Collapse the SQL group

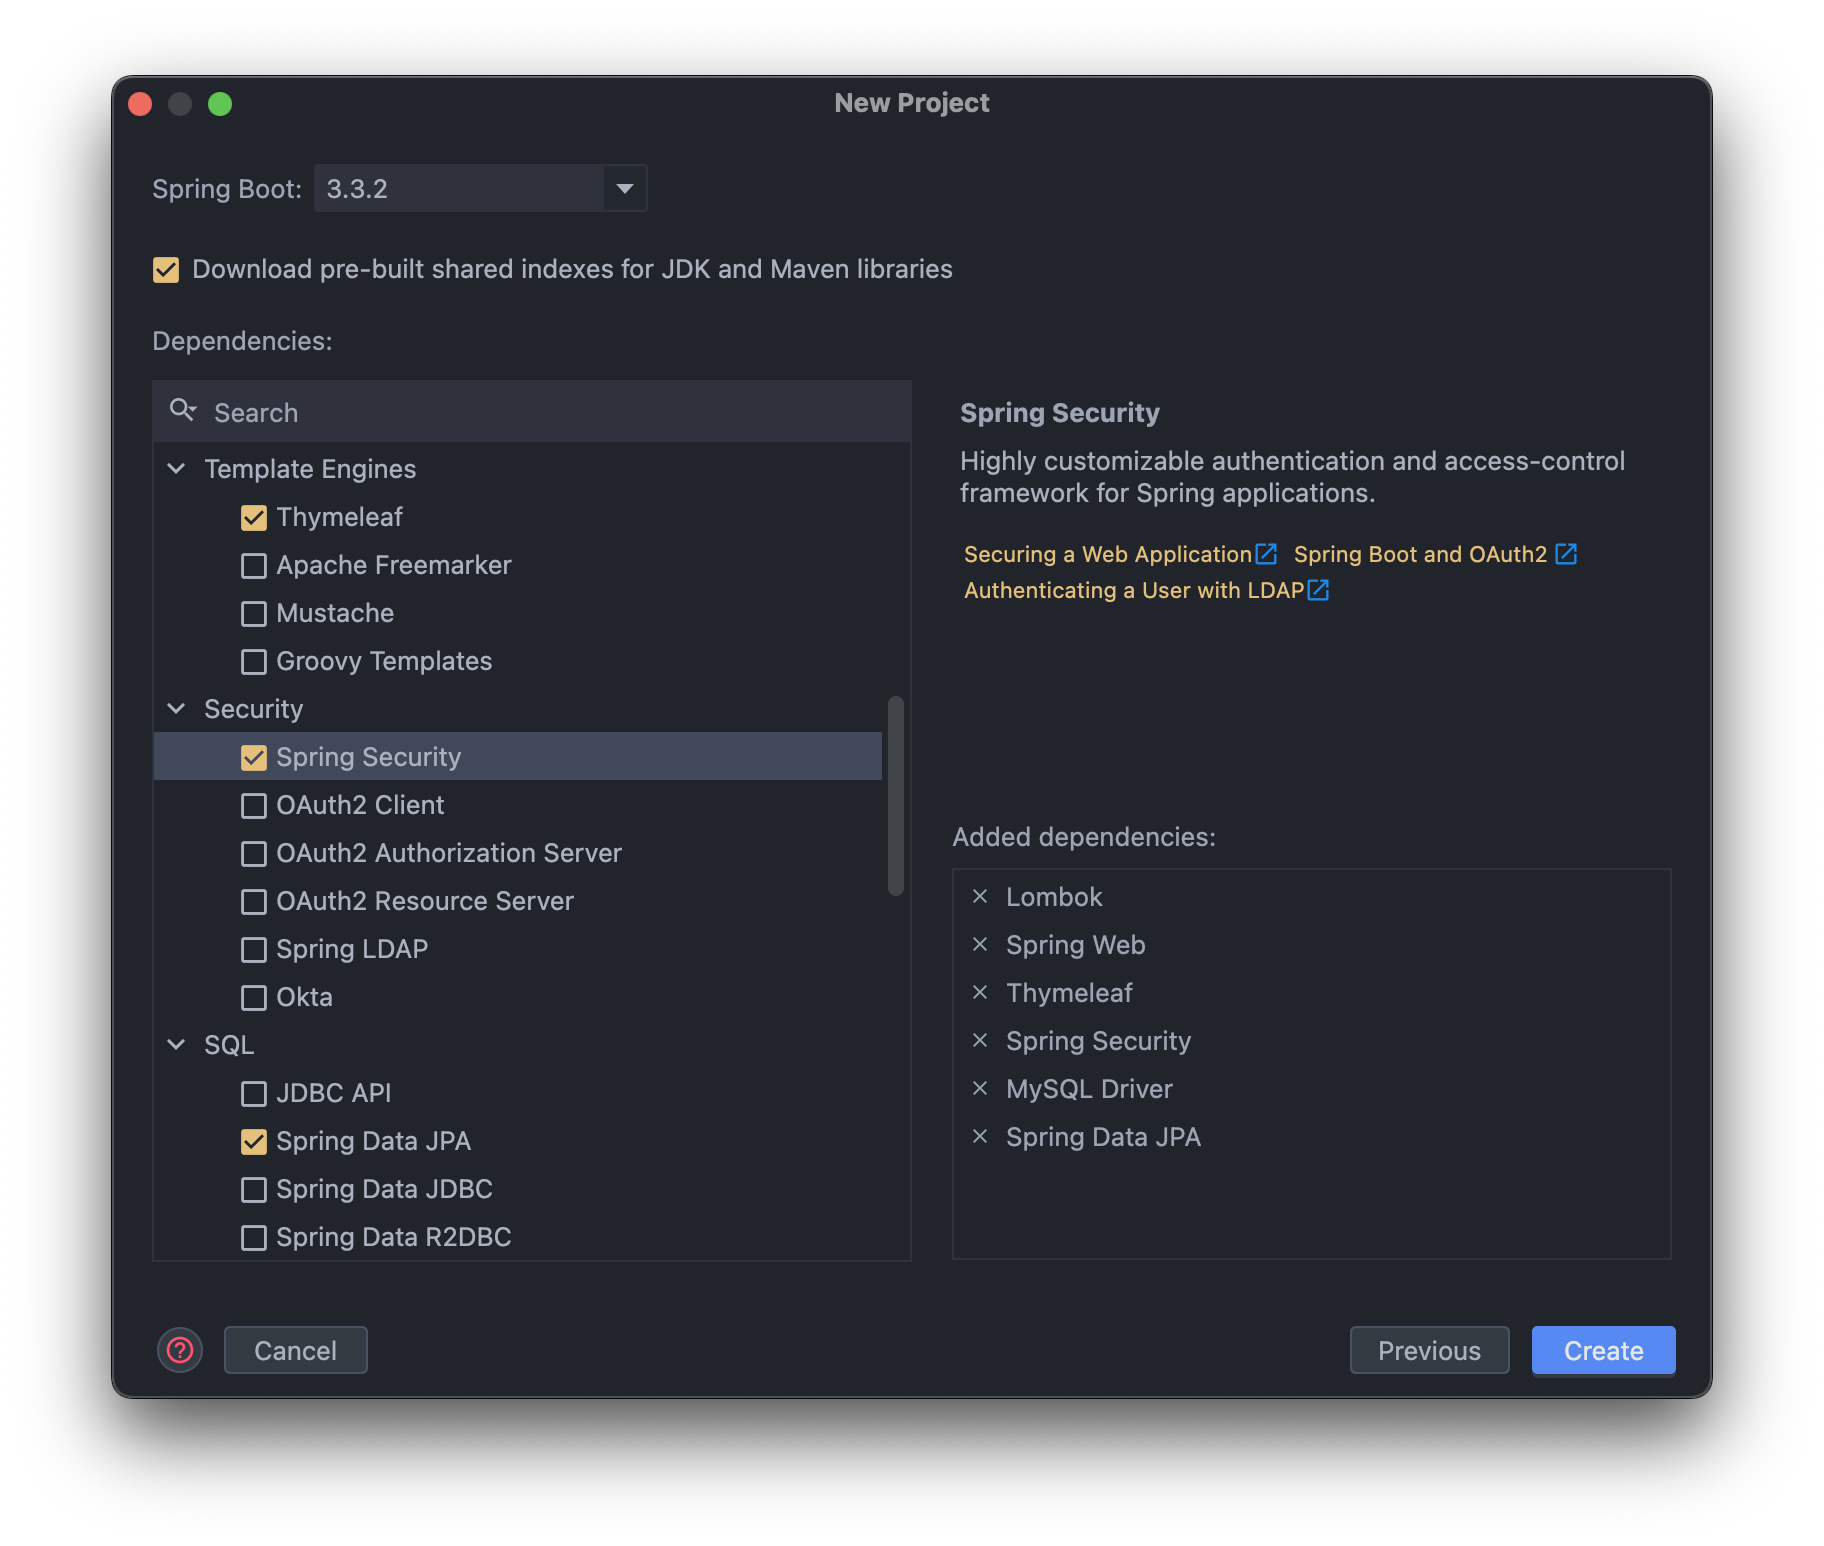(176, 1044)
